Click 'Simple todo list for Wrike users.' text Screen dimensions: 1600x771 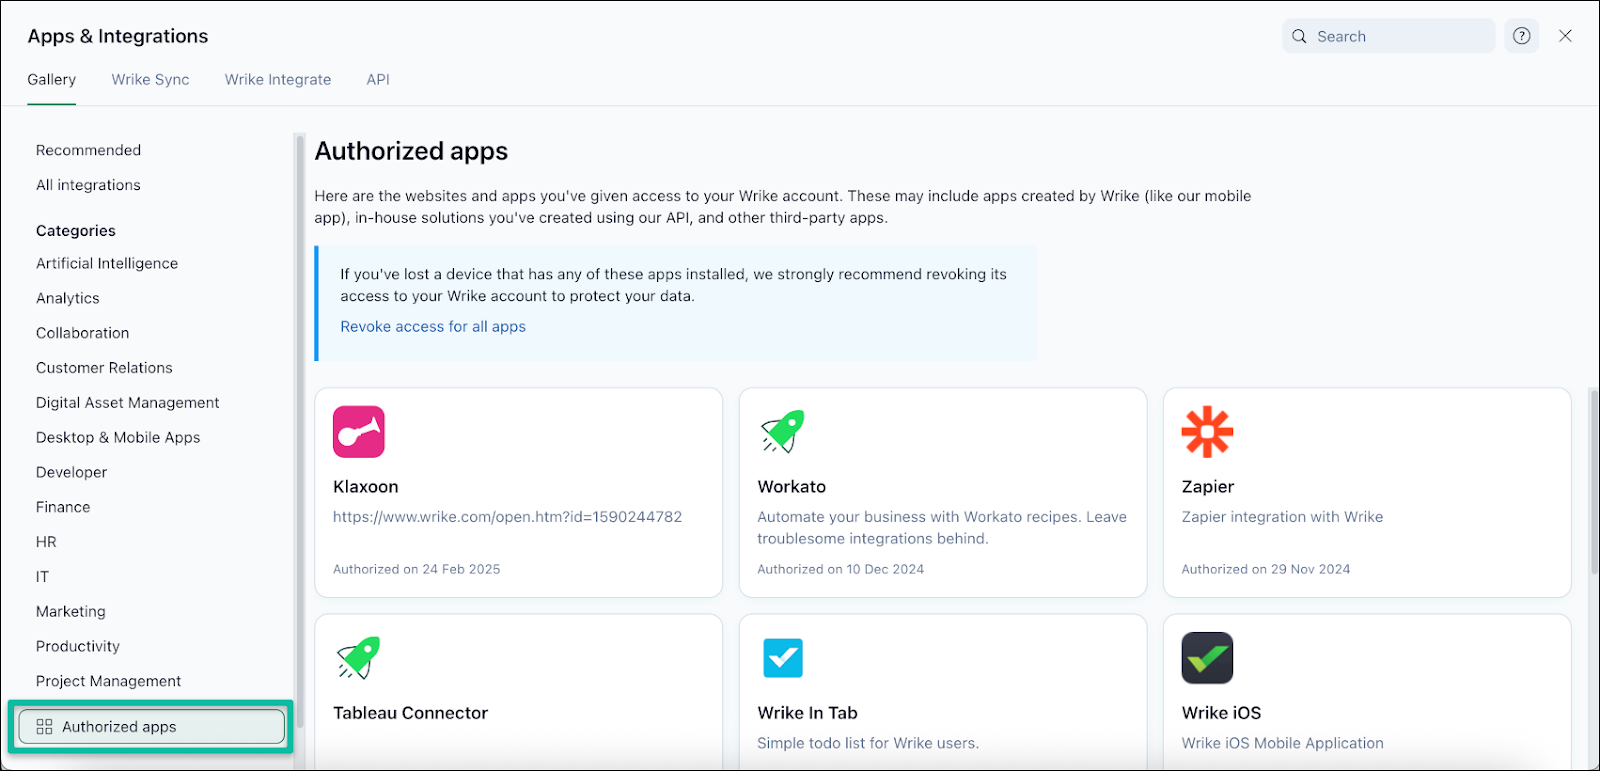coord(868,743)
